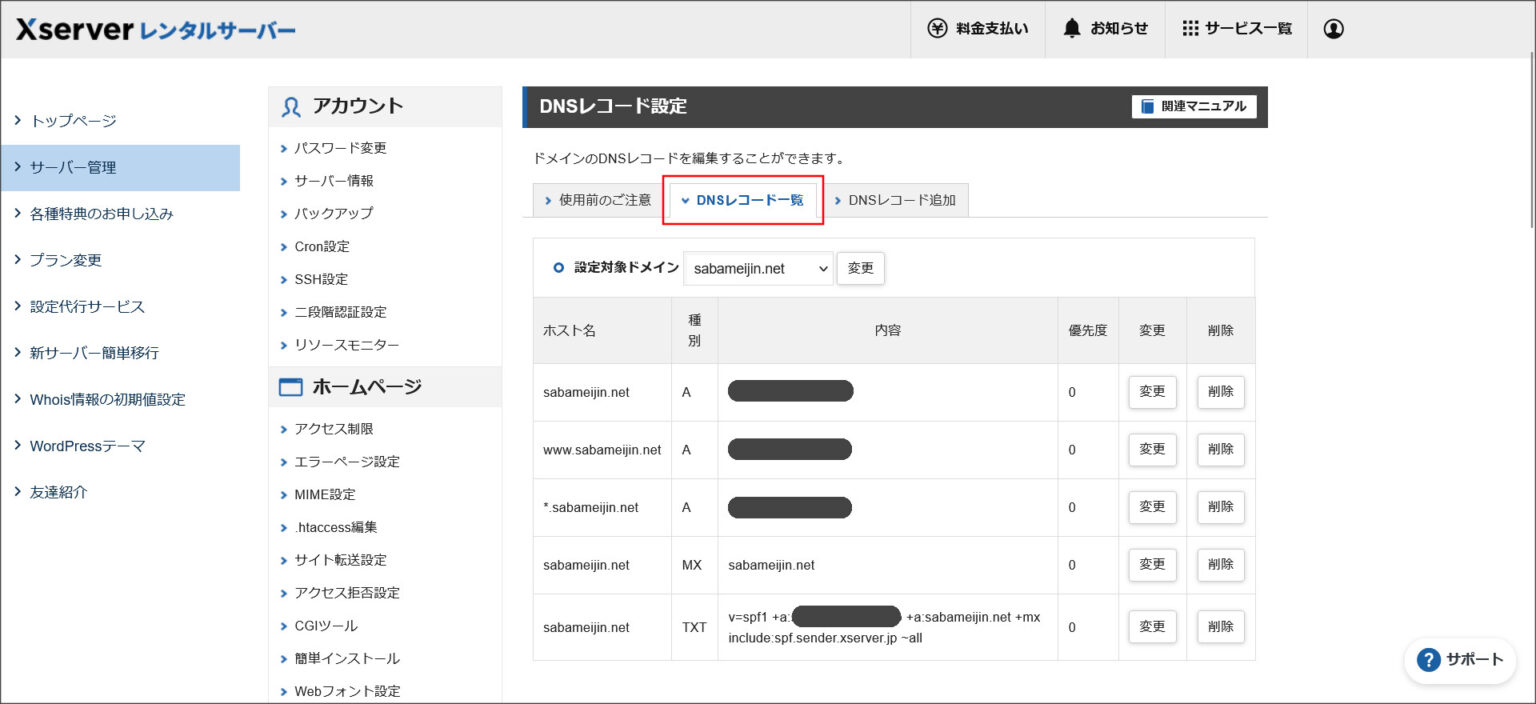Click the ホームページ section window icon
Viewport: 1536px width, 704px height.
(x=290, y=387)
